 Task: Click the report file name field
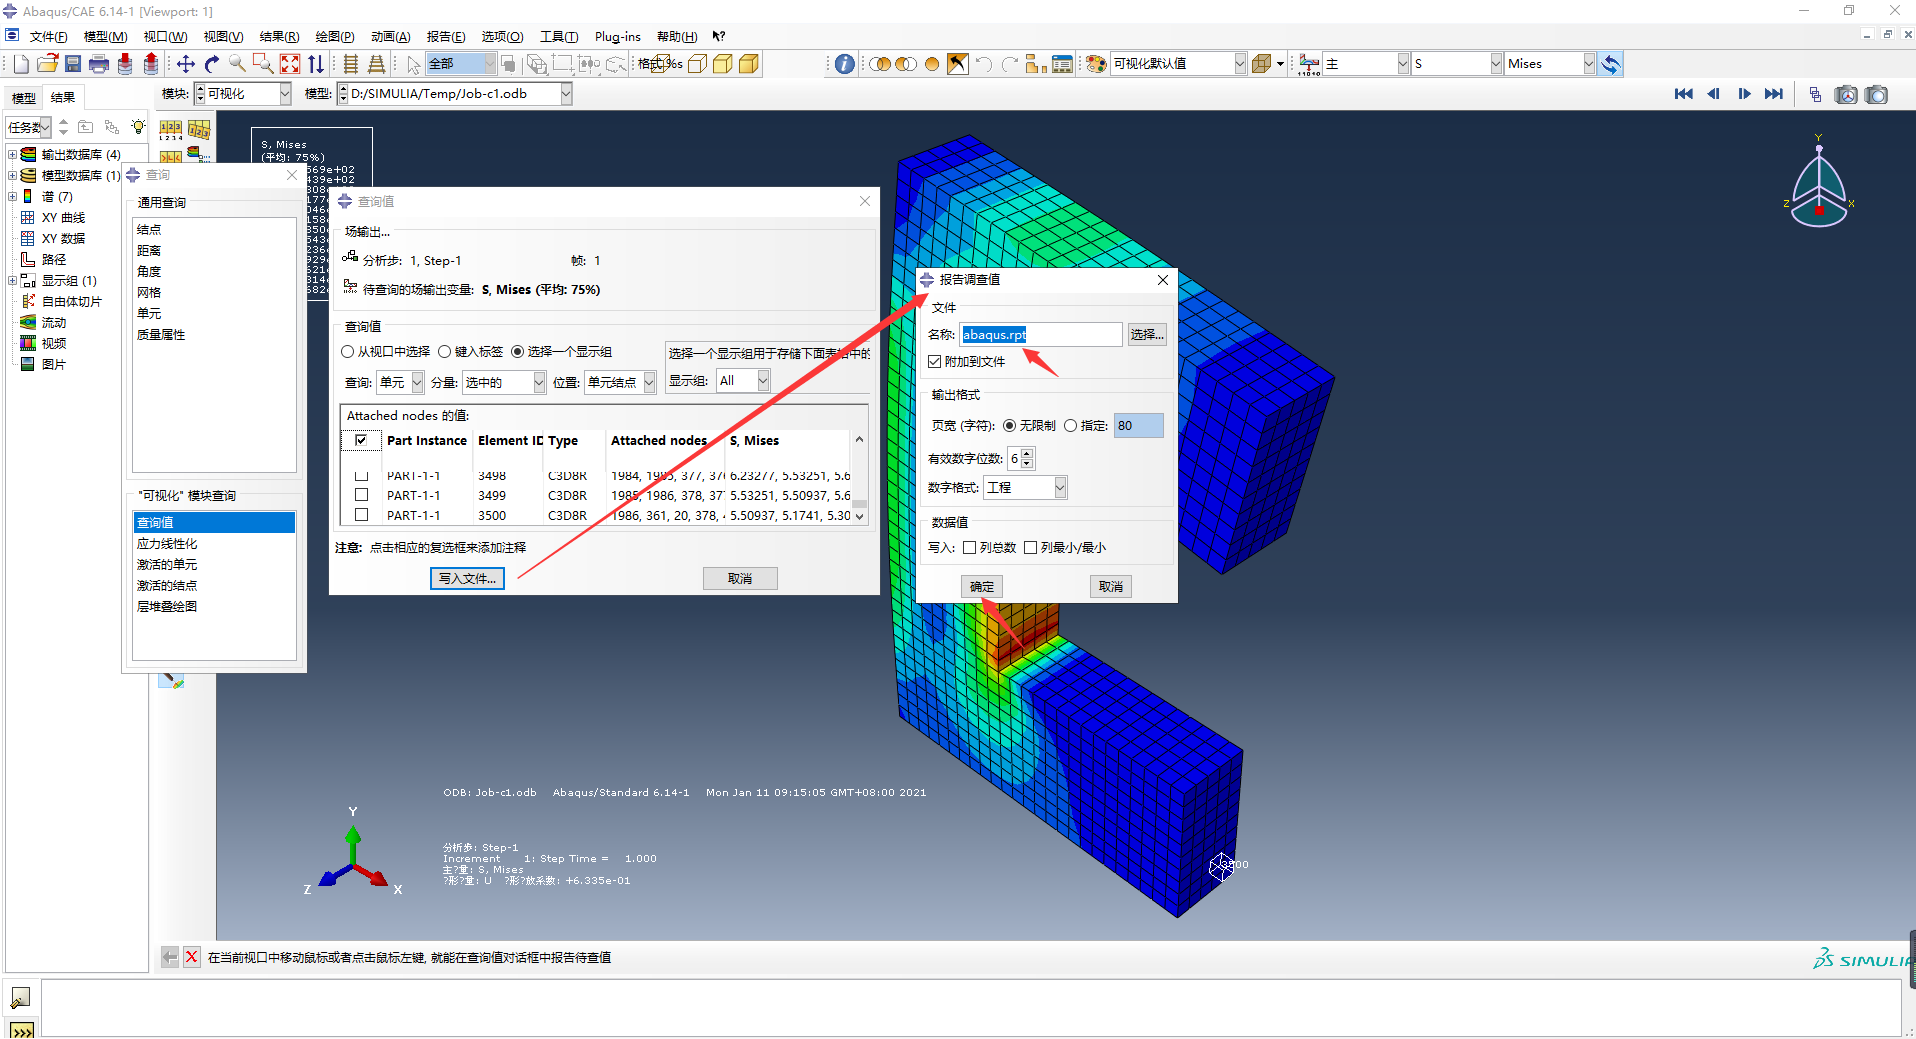[x=1041, y=335]
